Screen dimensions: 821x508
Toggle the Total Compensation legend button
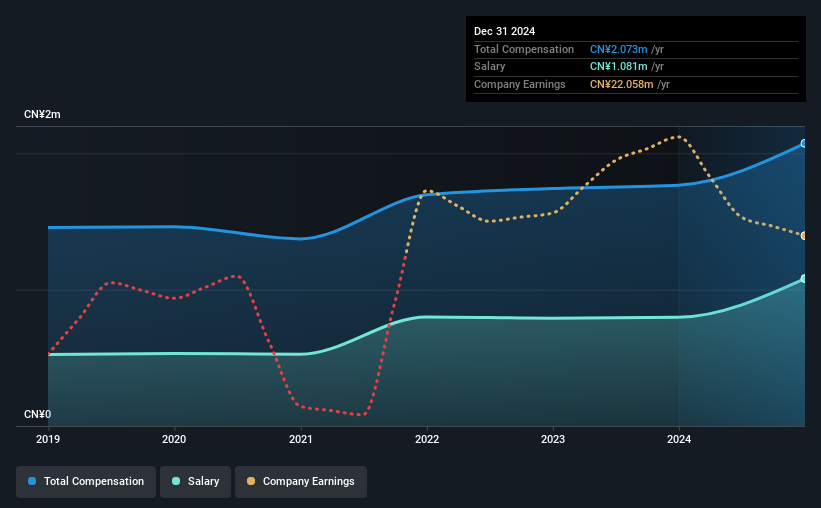tap(86, 482)
